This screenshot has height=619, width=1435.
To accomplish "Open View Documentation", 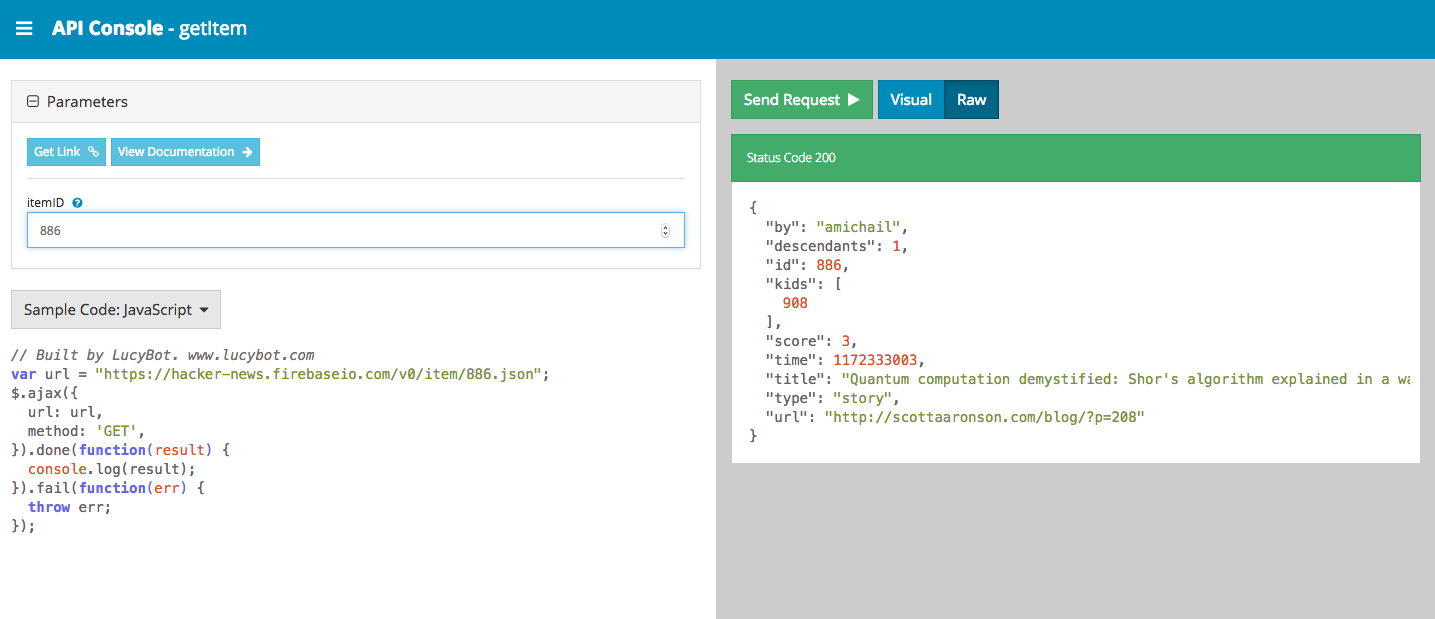I will (x=185, y=151).
